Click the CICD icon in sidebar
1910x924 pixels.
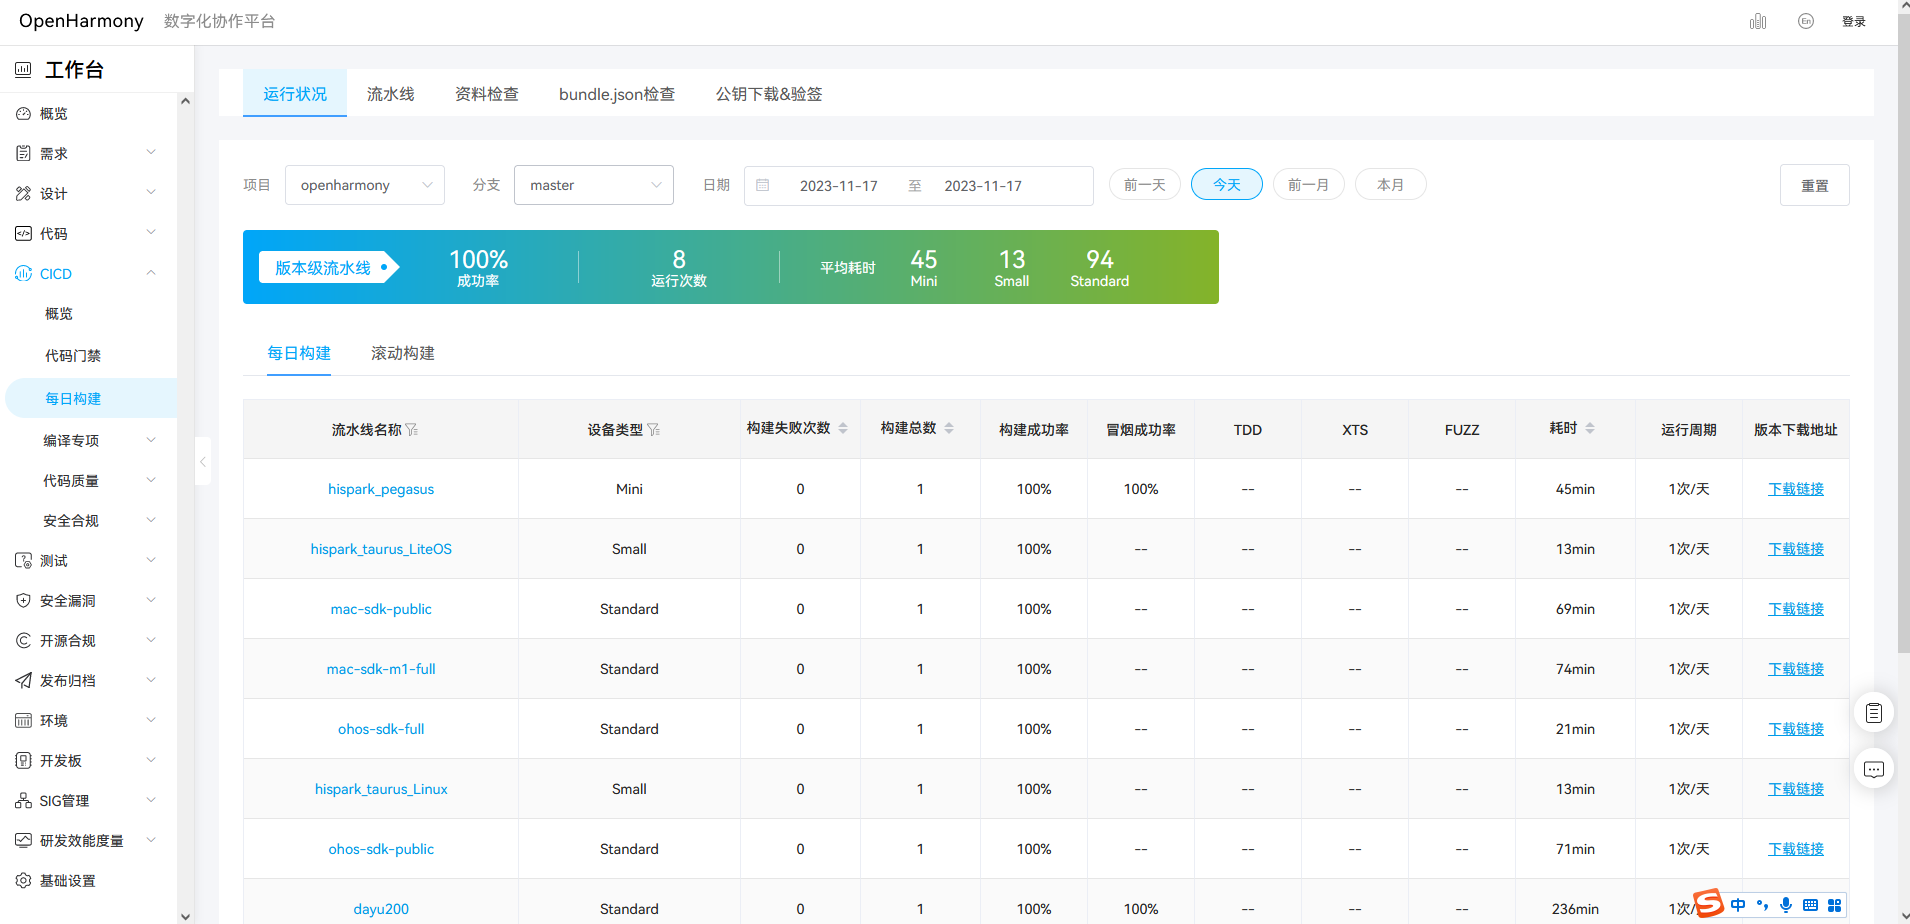click(23, 274)
